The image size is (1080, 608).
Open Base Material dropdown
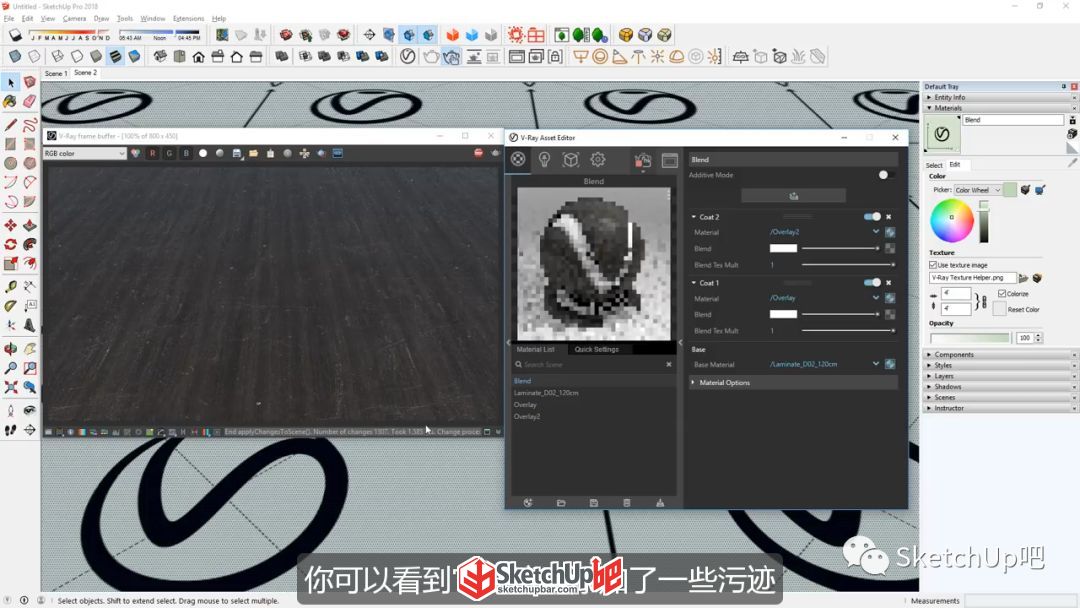click(875, 364)
